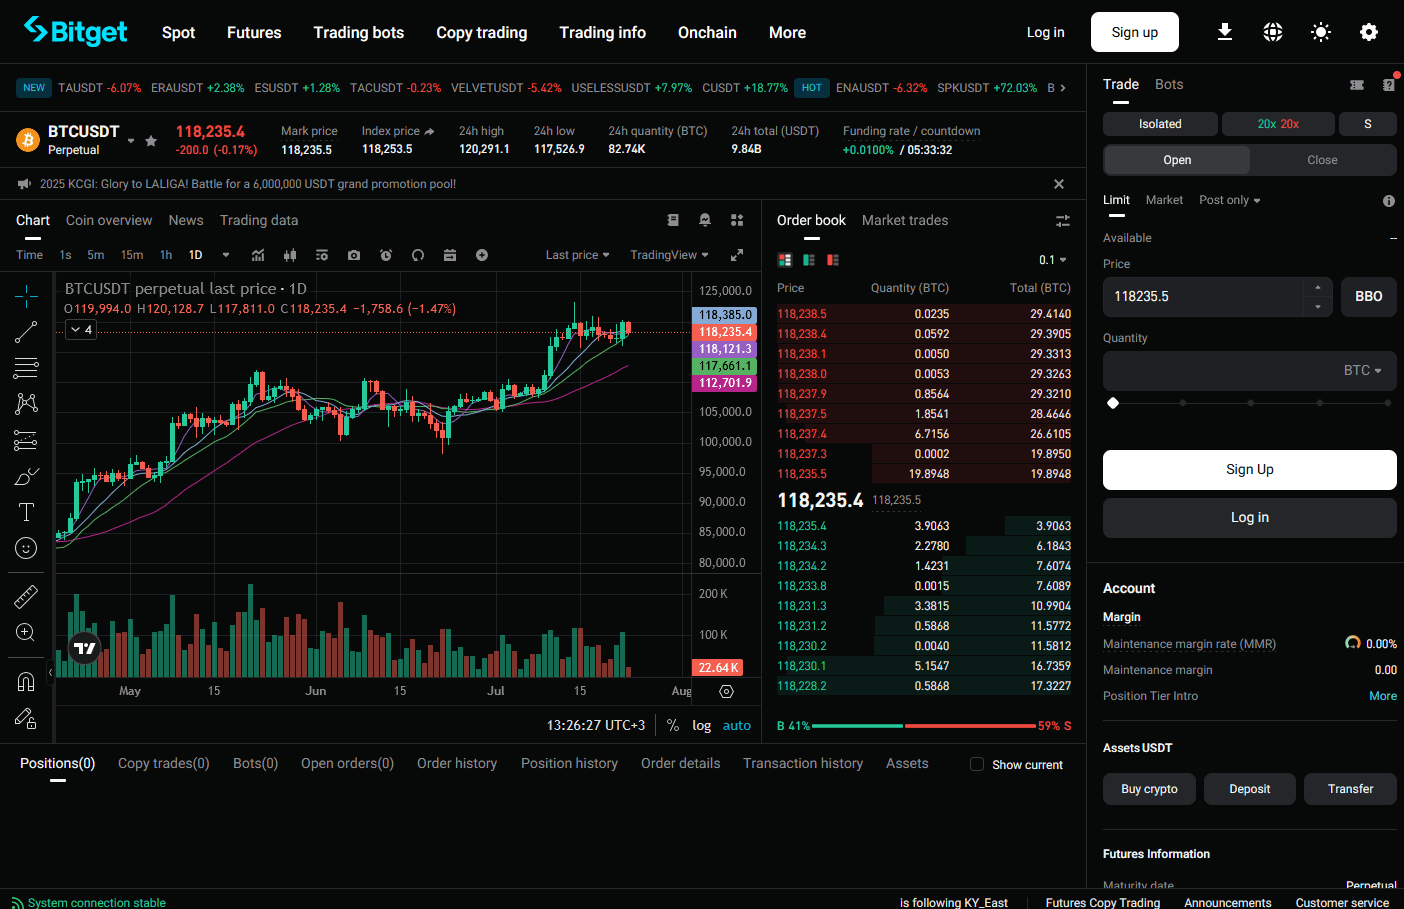The width and height of the screenshot is (1404, 909).
Task: Open order book 0.1 depth dropdown
Action: point(1053,260)
